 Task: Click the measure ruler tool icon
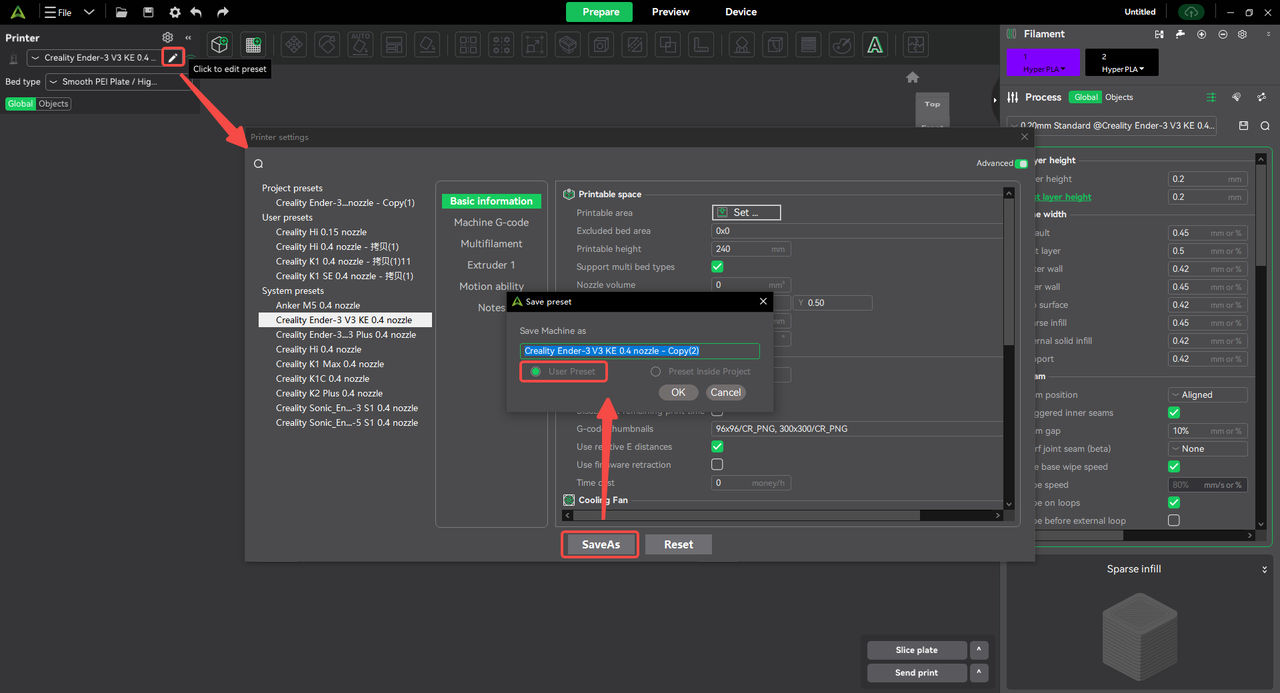pos(703,45)
